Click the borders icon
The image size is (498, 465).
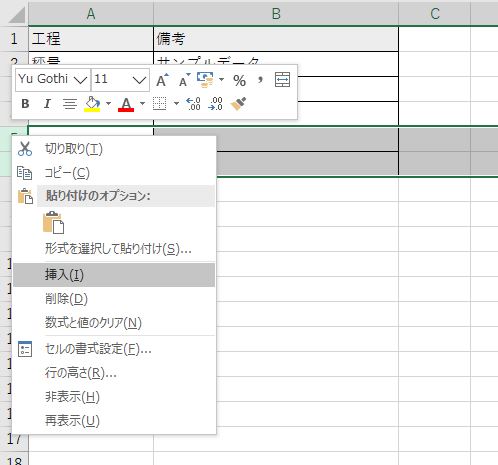coord(159,104)
